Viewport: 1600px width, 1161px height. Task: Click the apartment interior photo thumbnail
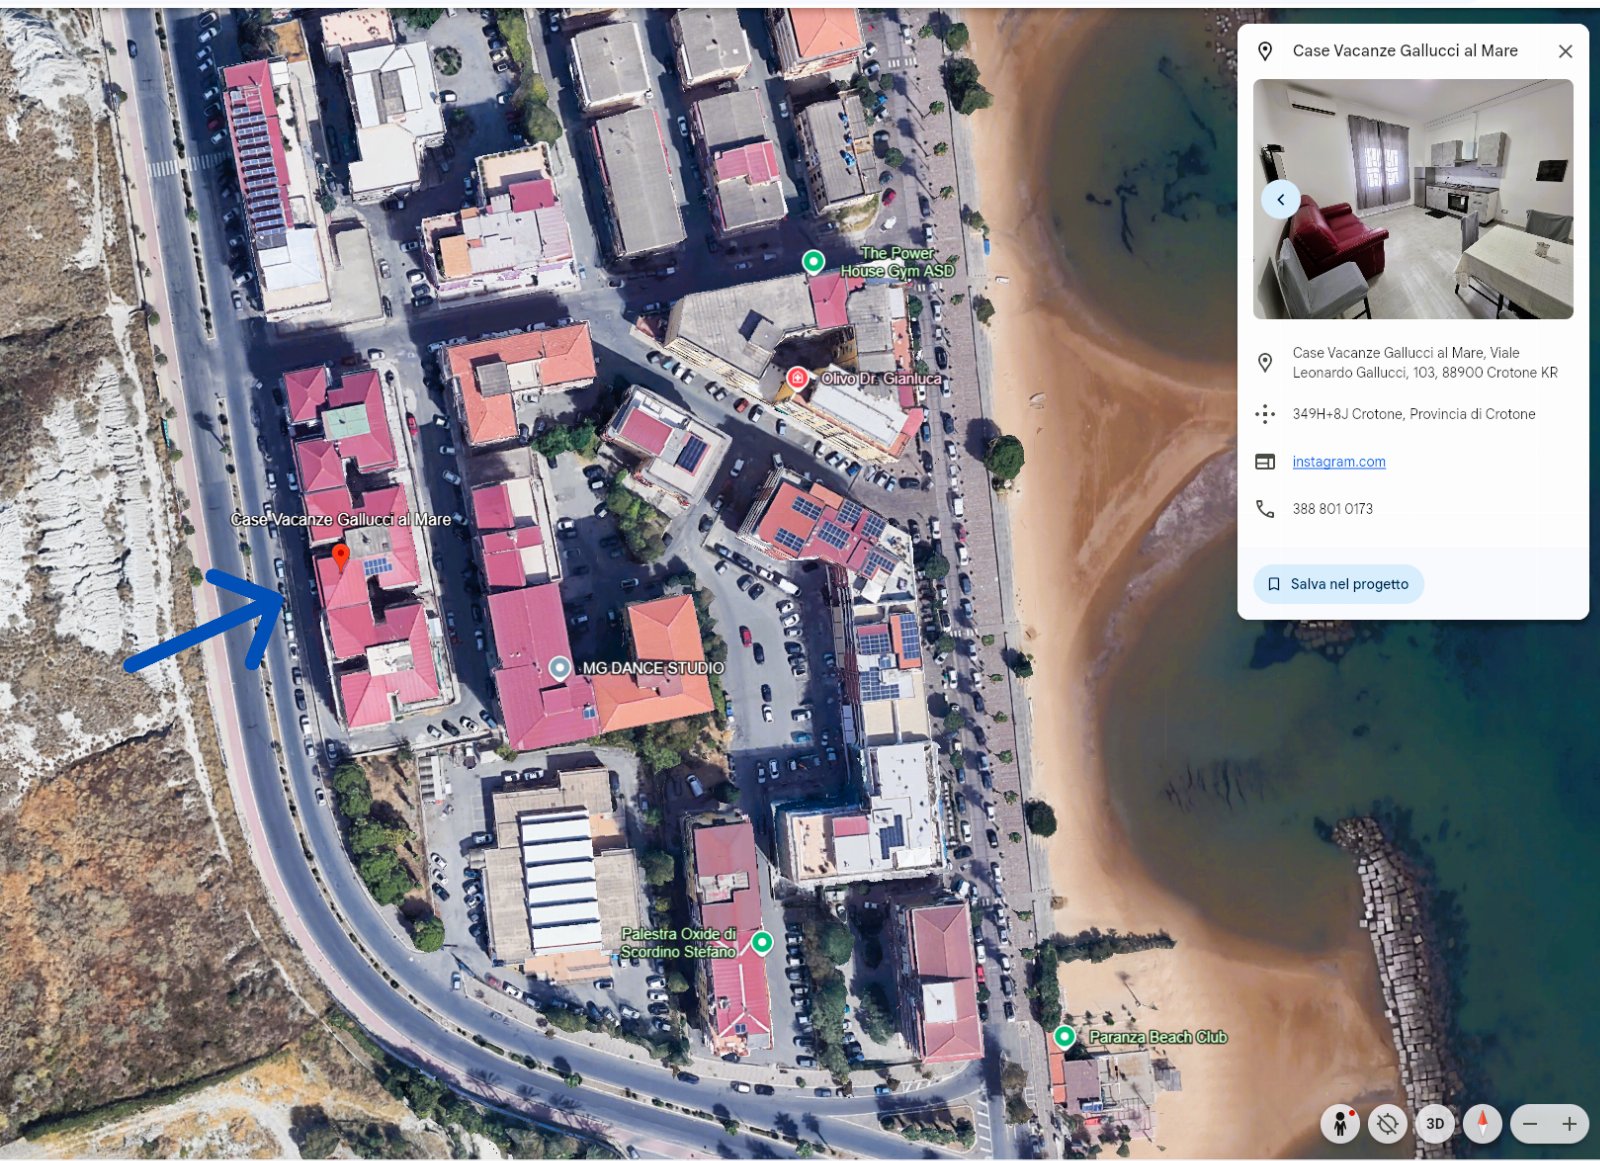1413,199
